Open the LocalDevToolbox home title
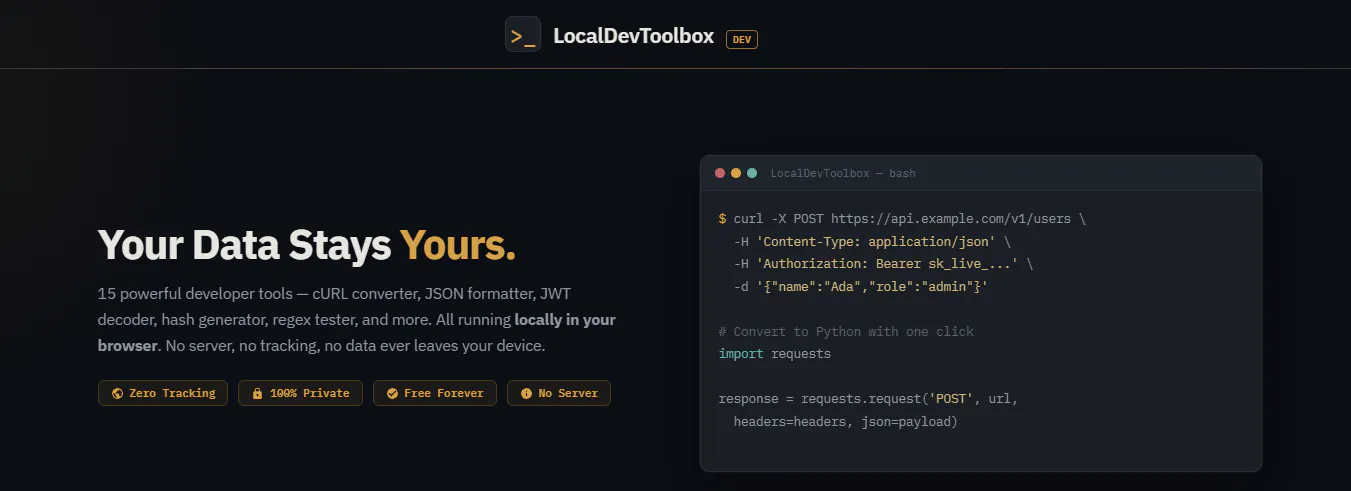Image resolution: width=1351 pixels, height=491 pixels. click(633, 36)
